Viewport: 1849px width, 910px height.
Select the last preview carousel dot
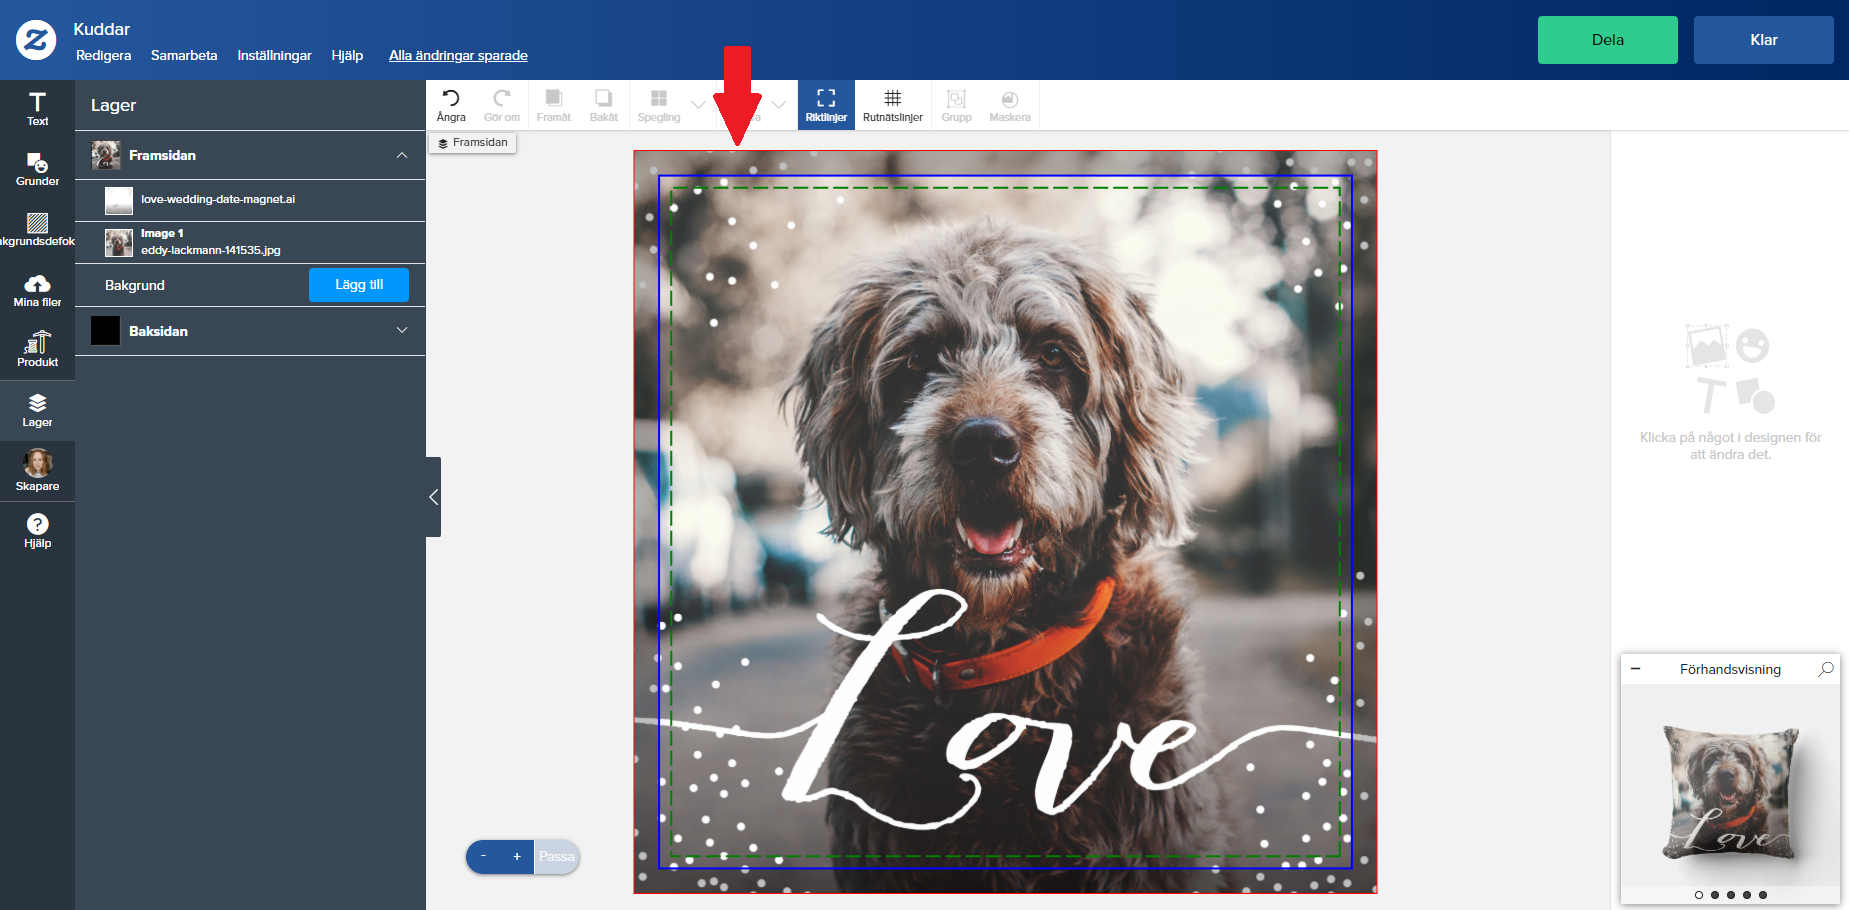coord(1762,895)
